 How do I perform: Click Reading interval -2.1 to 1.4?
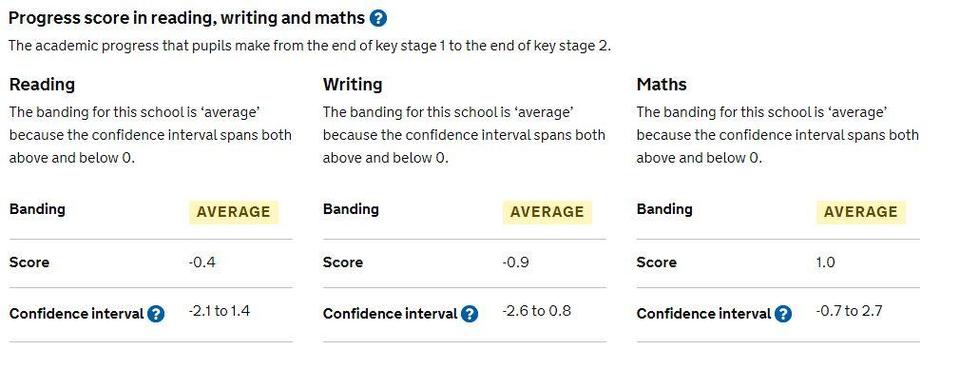(219, 311)
